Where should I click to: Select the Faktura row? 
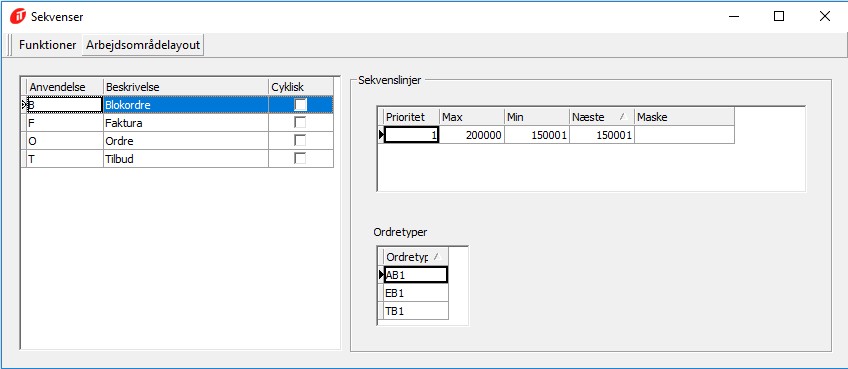click(x=177, y=123)
